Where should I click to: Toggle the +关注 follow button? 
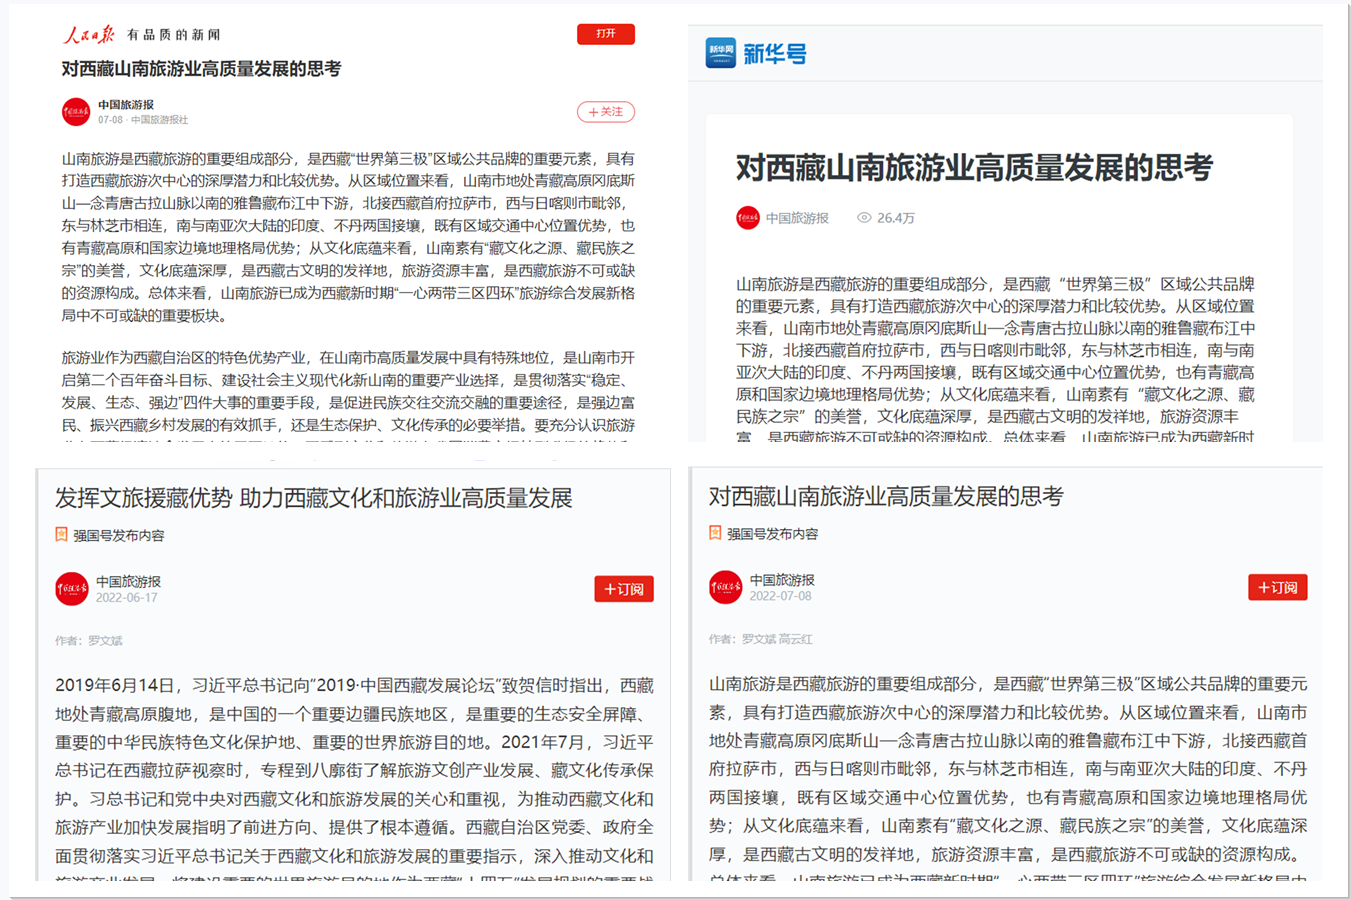605,112
